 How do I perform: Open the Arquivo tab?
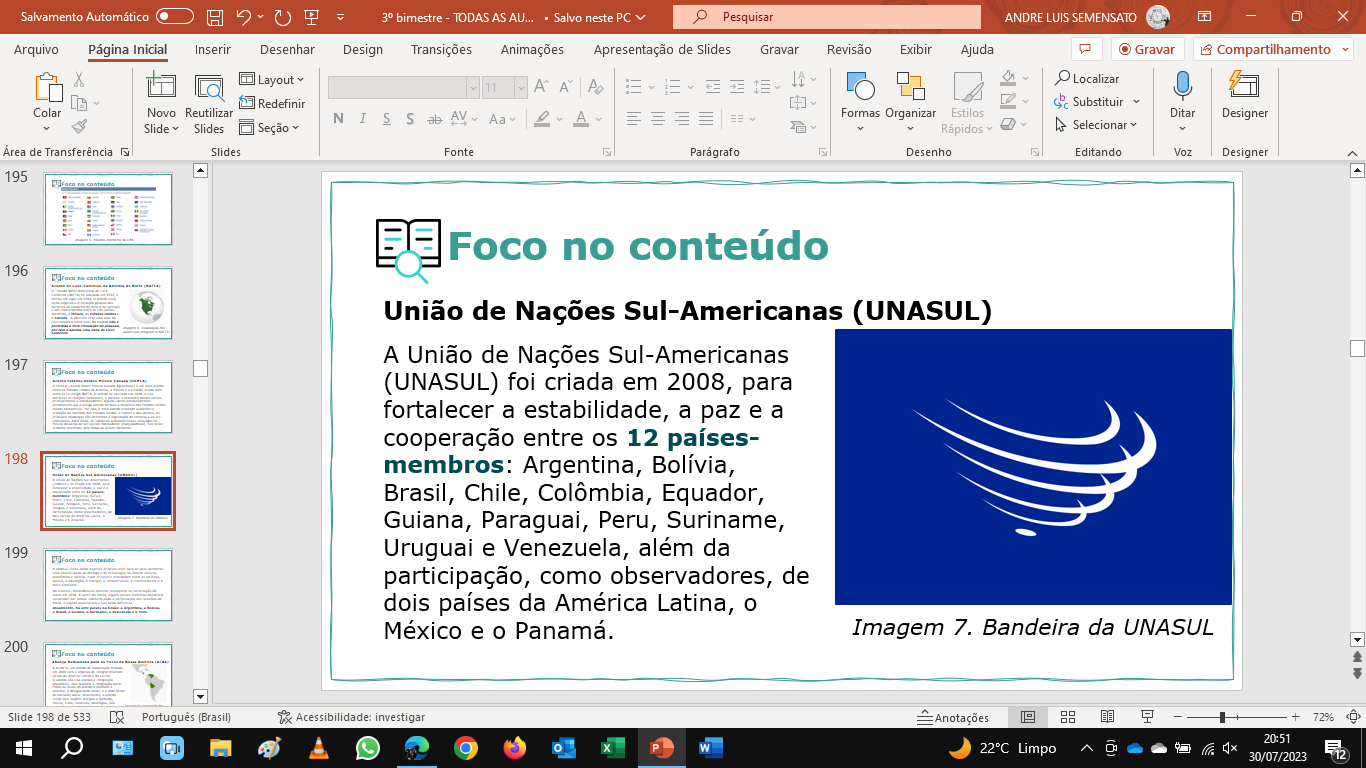36,49
